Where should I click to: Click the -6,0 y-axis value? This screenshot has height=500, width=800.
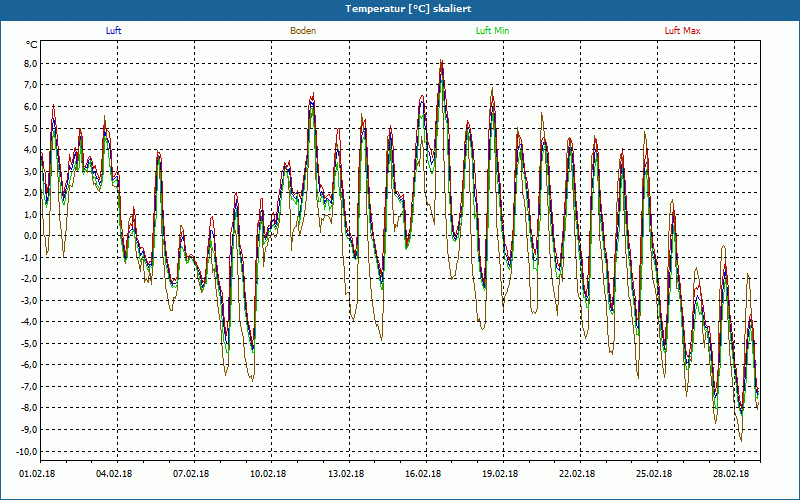point(28,365)
